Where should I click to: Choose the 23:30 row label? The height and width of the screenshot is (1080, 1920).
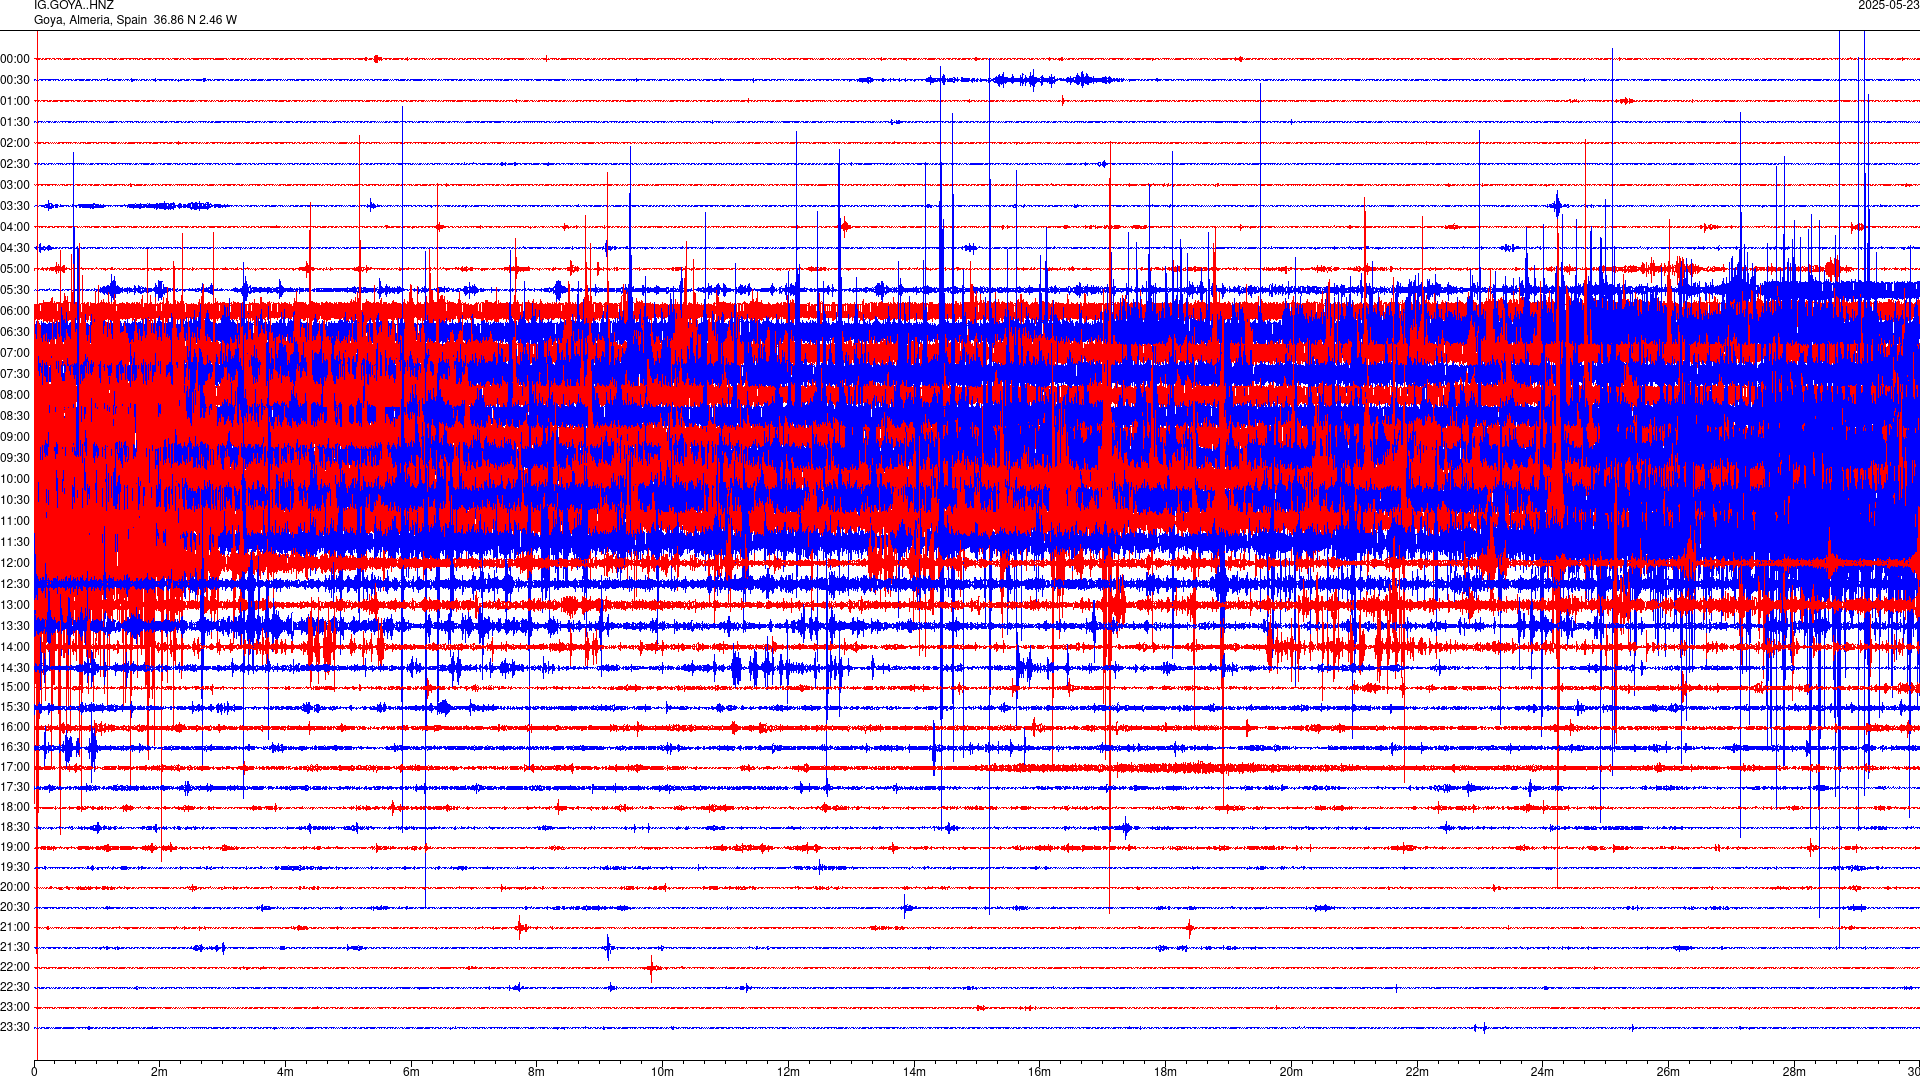15,1028
